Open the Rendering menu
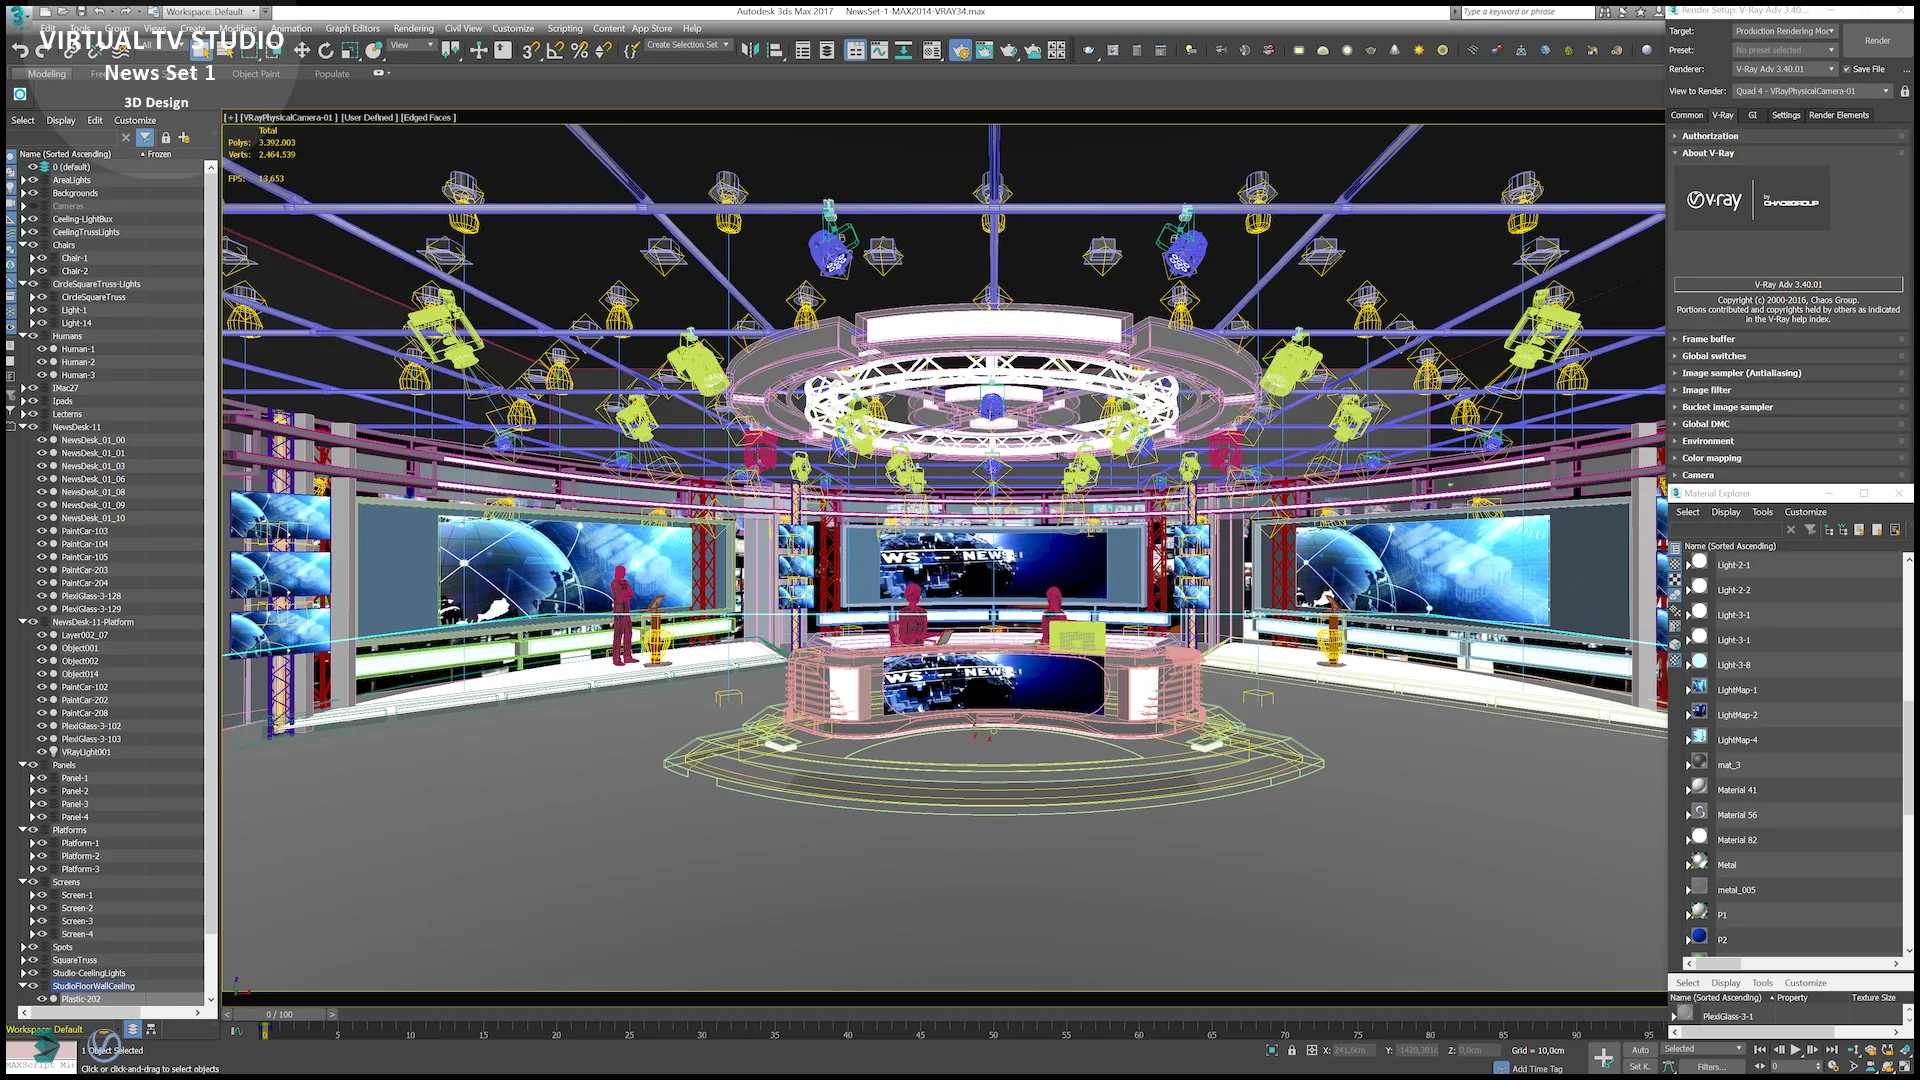 pyautogui.click(x=413, y=28)
